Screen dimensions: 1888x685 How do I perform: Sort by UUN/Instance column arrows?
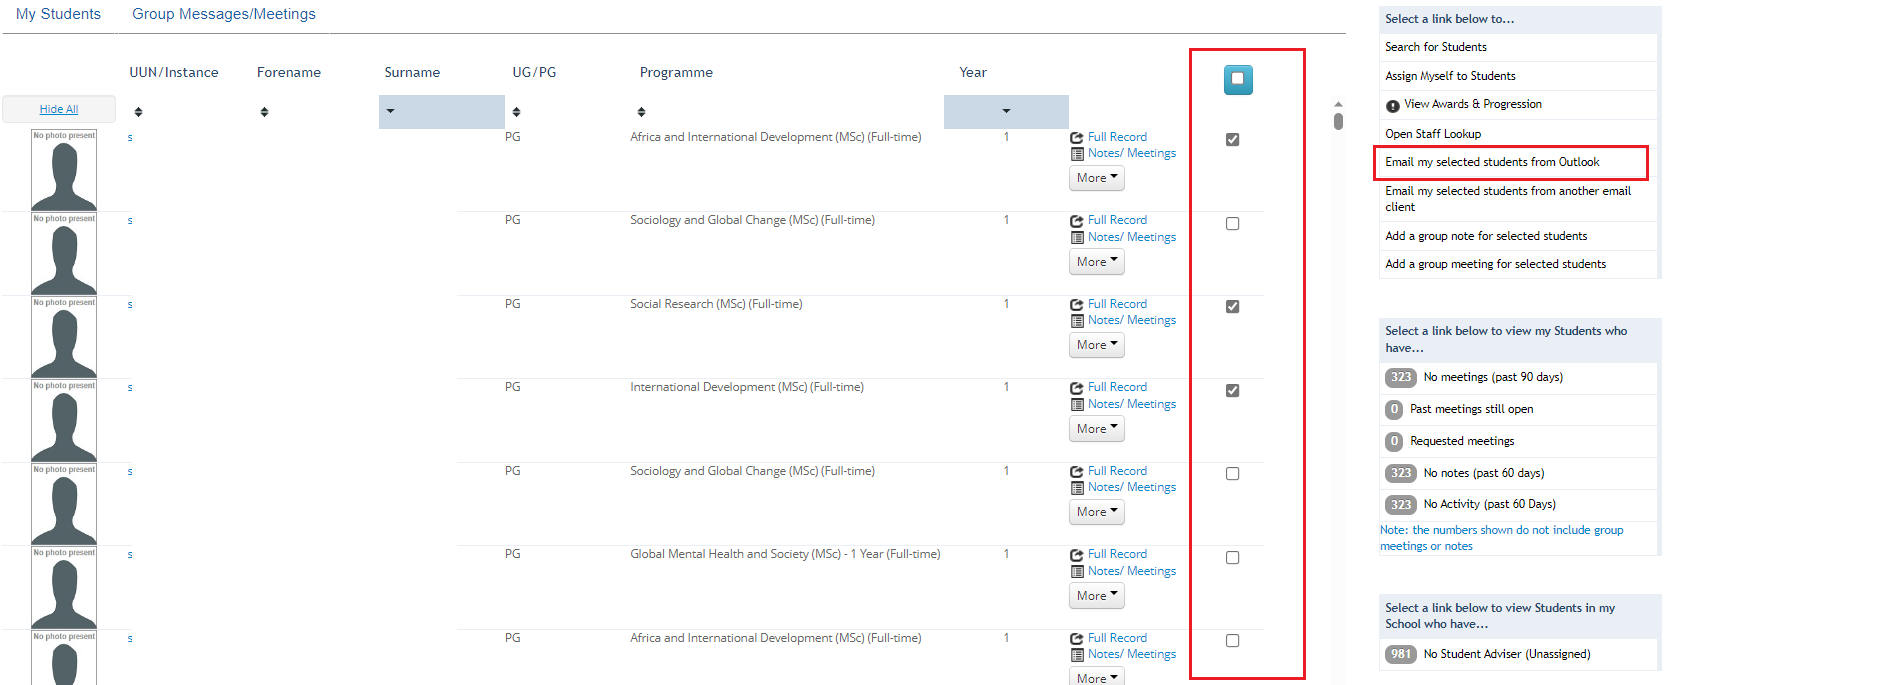138,112
